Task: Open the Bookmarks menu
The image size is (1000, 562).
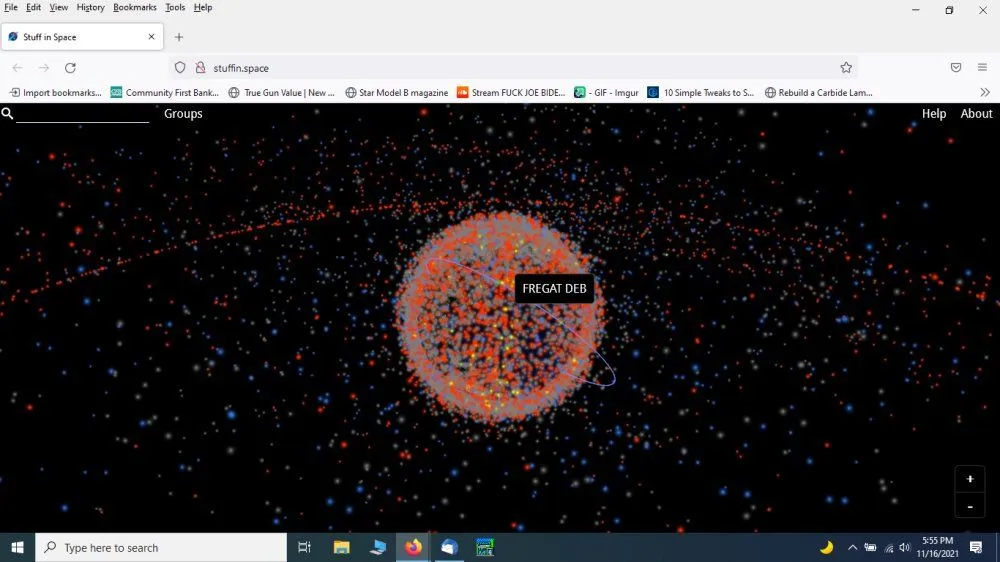Action: [135, 8]
